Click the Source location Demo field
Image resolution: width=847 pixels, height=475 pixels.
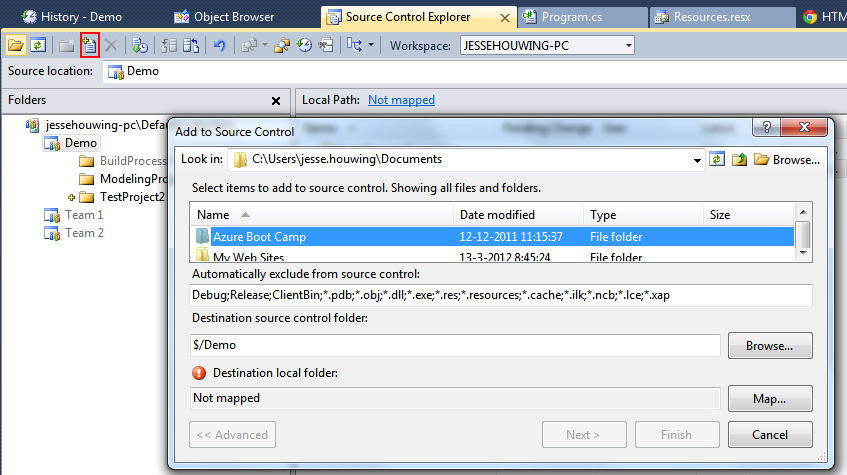coord(474,71)
